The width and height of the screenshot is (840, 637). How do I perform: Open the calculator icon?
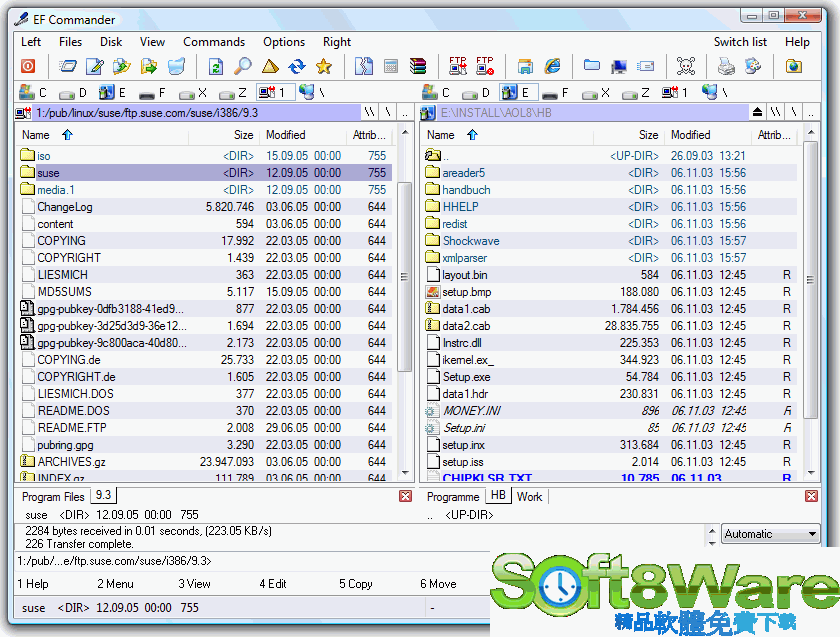pyautogui.click(x=391, y=66)
